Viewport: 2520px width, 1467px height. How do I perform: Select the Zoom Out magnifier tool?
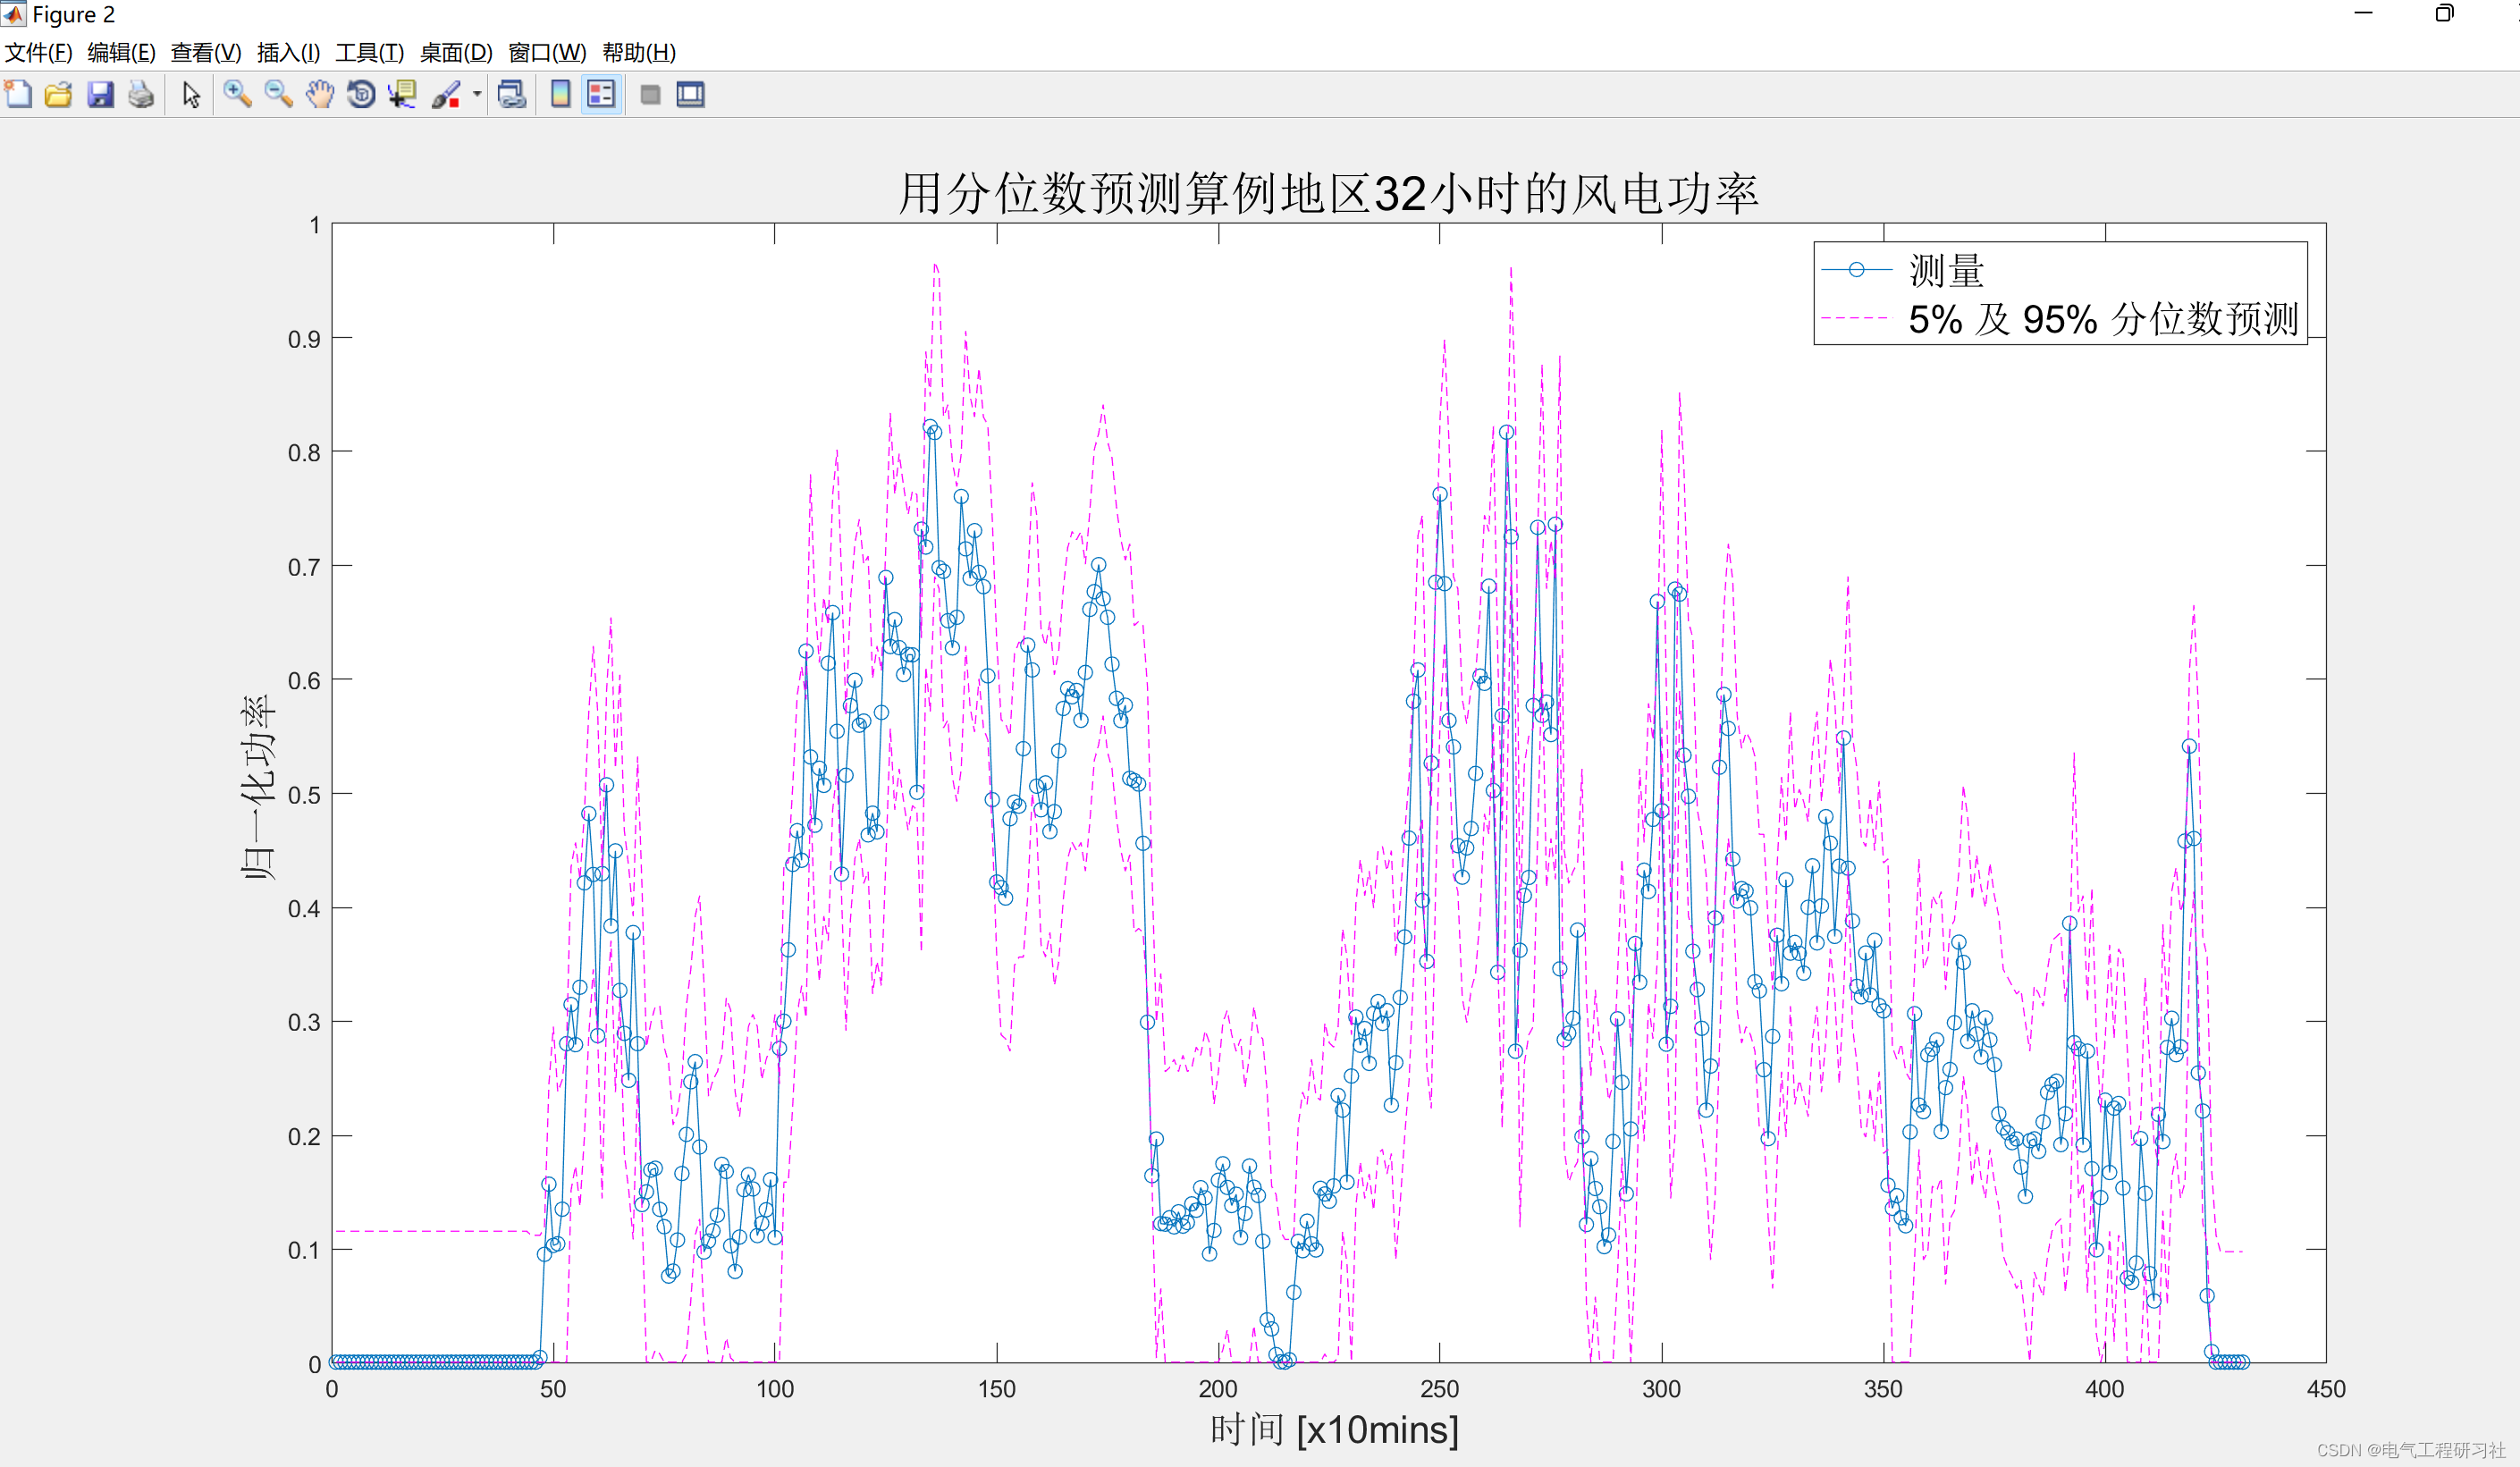[x=278, y=95]
